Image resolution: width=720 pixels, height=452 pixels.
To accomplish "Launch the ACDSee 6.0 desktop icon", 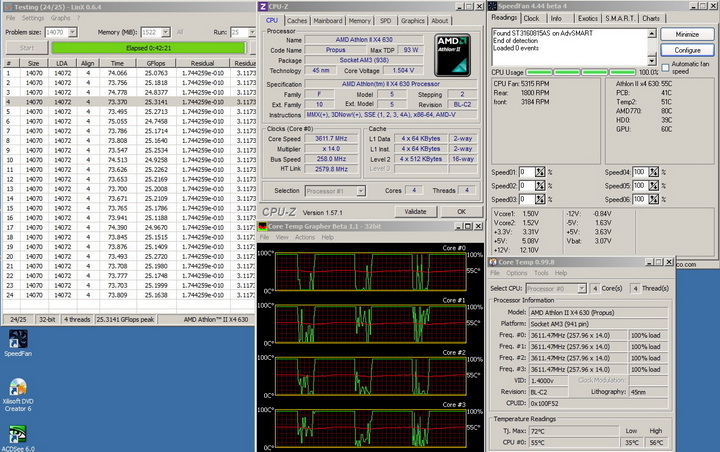I will tap(17, 433).
